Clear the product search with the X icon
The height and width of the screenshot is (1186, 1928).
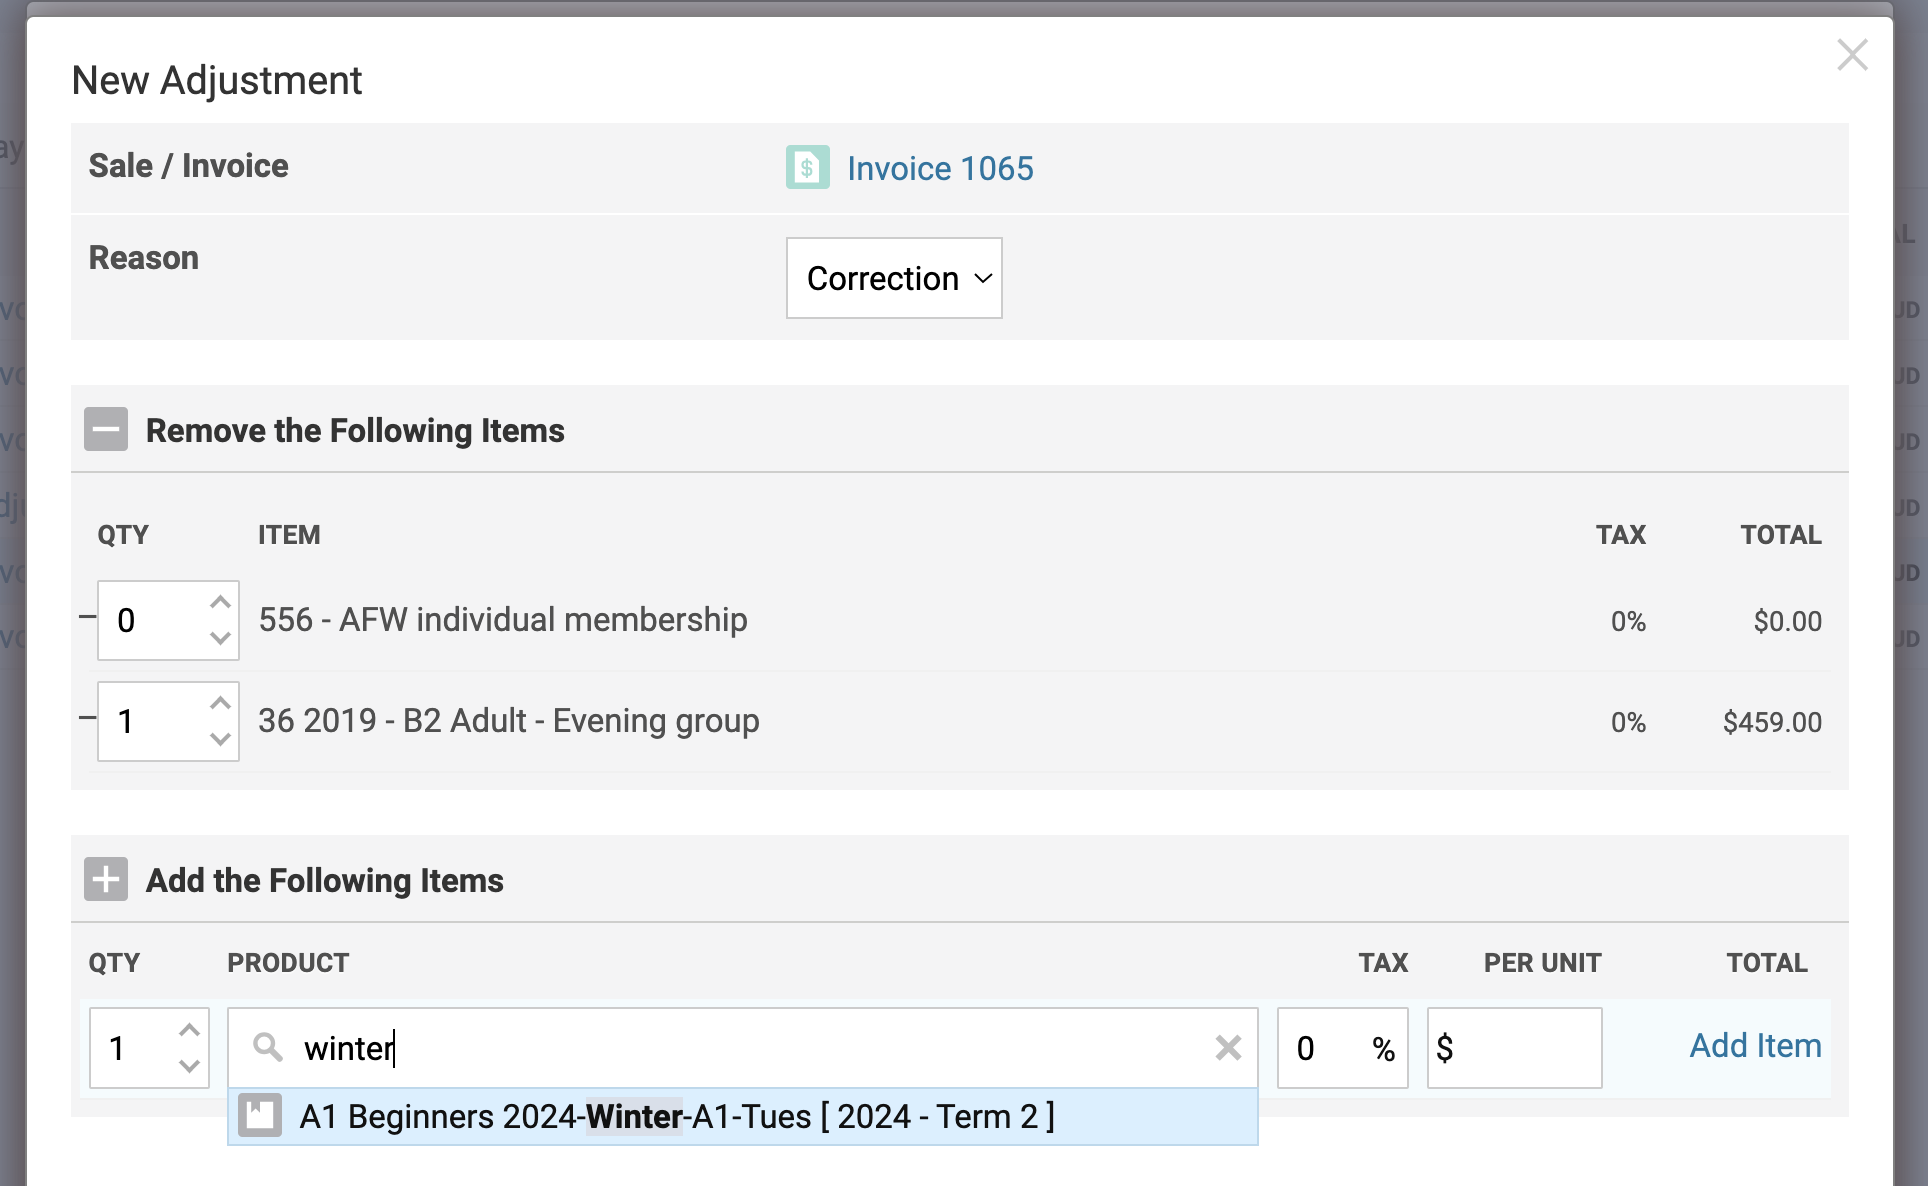coord(1228,1048)
